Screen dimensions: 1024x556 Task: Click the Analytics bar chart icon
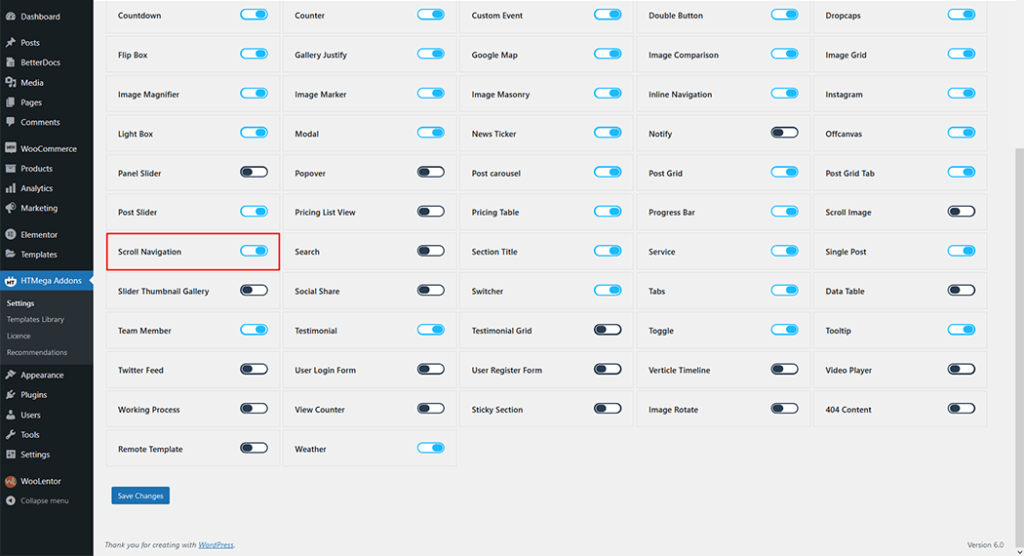(x=10, y=188)
